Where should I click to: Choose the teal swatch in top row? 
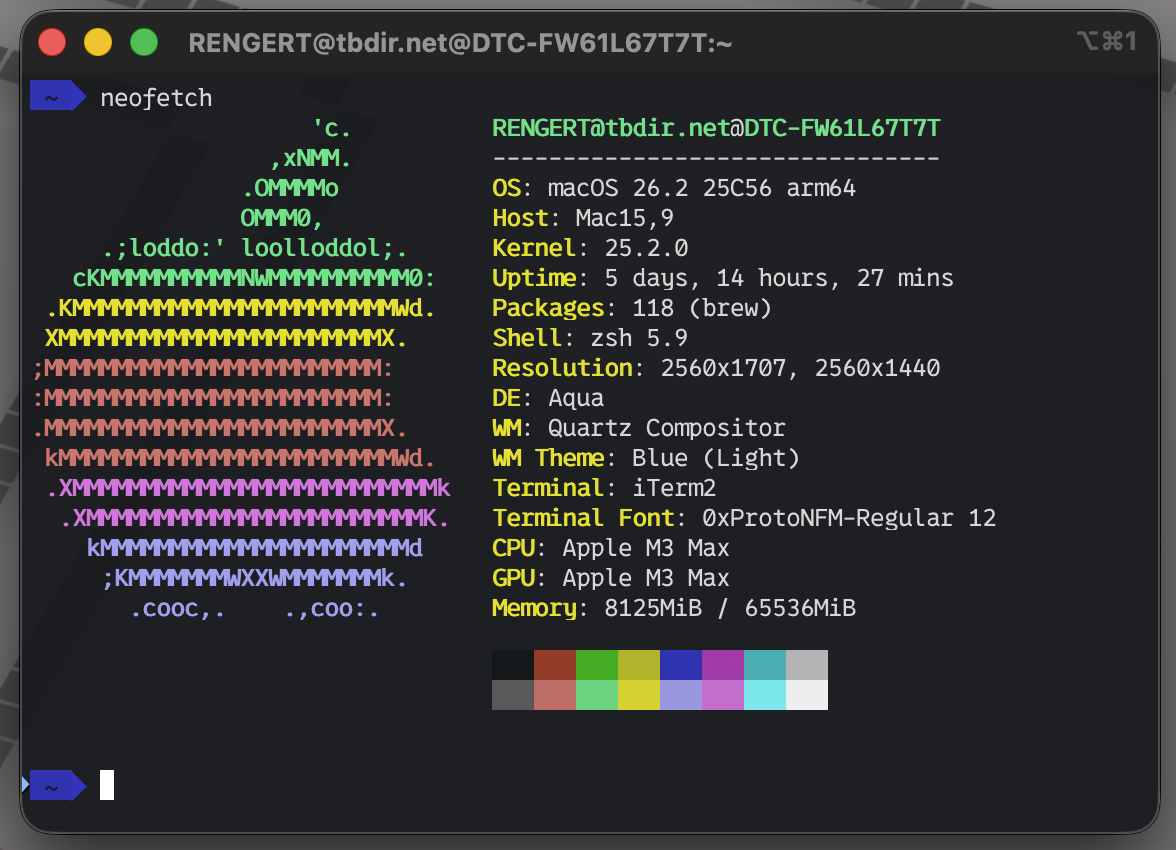coord(764,665)
